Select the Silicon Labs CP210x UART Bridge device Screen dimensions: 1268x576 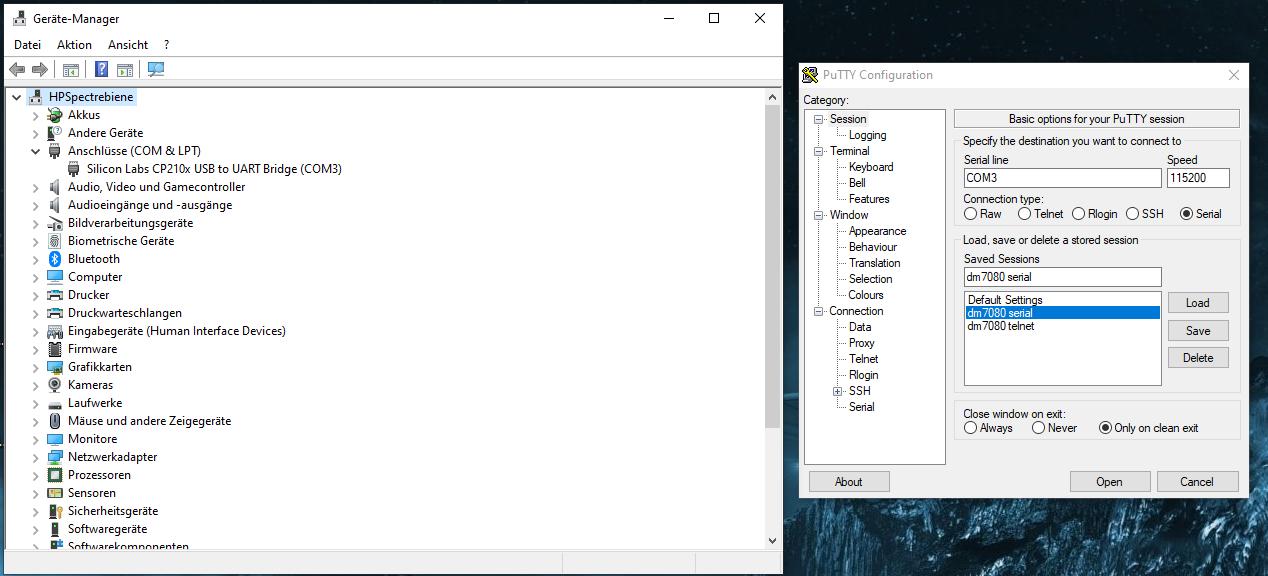click(213, 169)
